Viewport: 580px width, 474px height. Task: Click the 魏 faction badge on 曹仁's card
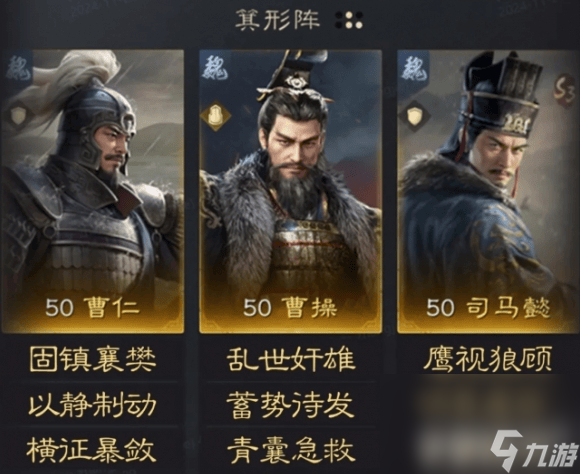18,68
